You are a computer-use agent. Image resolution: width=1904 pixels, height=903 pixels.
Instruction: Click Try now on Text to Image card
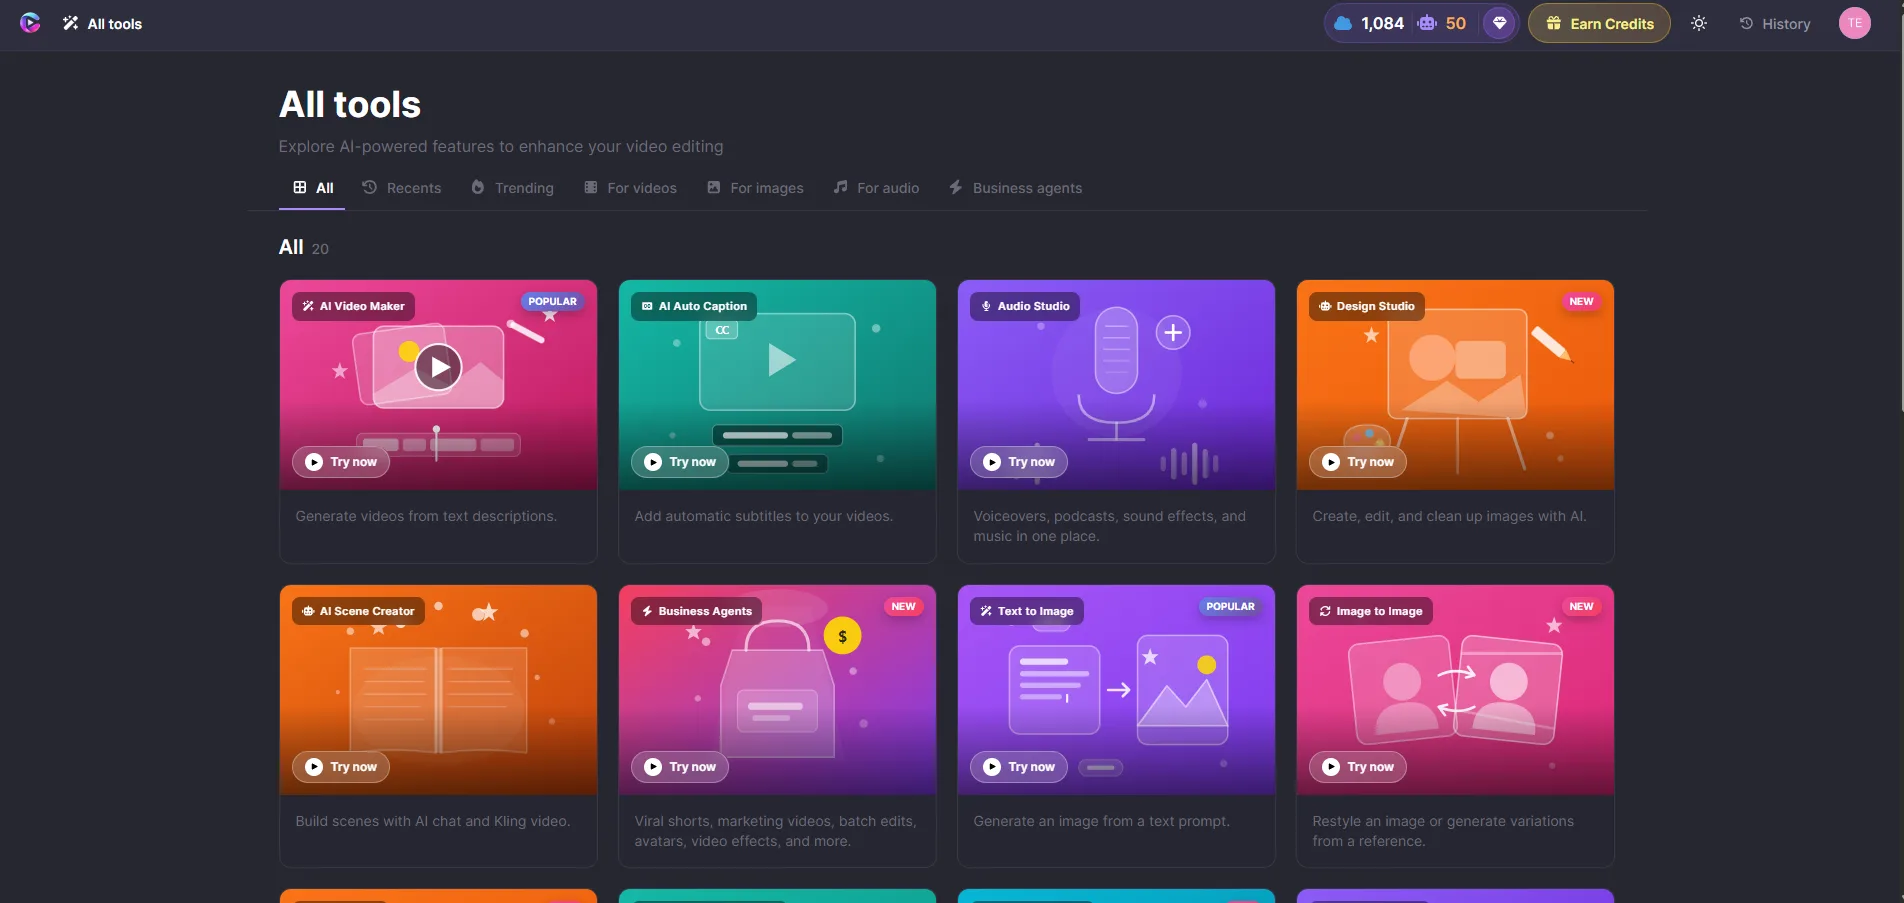pos(1019,767)
